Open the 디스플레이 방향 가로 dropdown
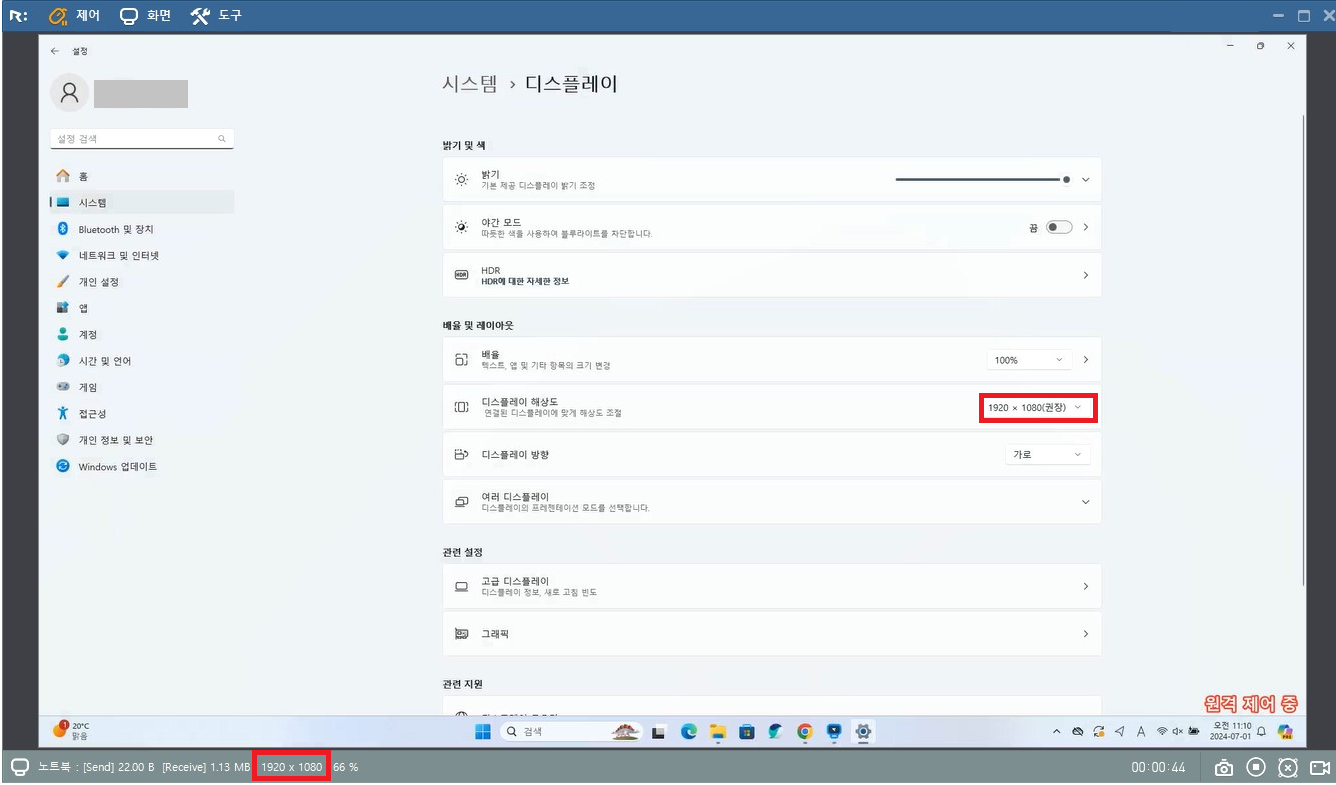This screenshot has width=1336, height=785. [x=1046, y=454]
